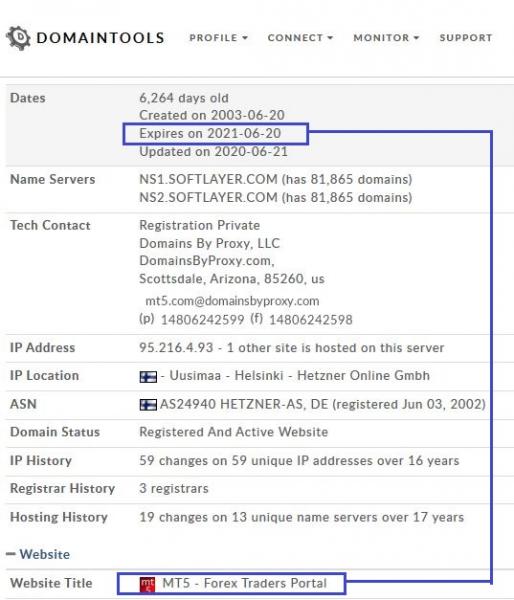Open the MONITOR dropdown menu
Screen dimensions: 514x600
pos(386,38)
